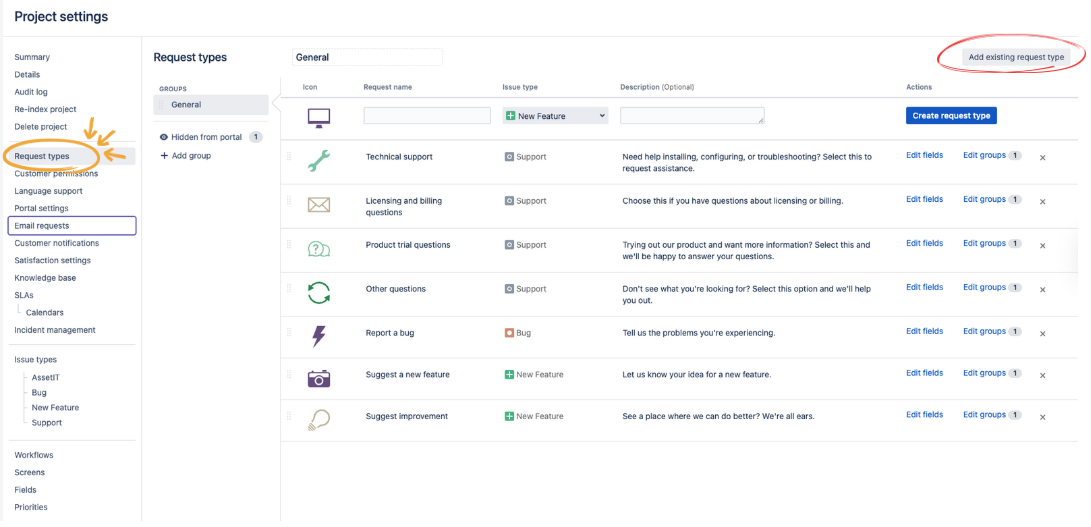This screenshot has width=1091, height=527.
Task: Open Edit groups for Report a bug
Action: (x=984, y=331)
